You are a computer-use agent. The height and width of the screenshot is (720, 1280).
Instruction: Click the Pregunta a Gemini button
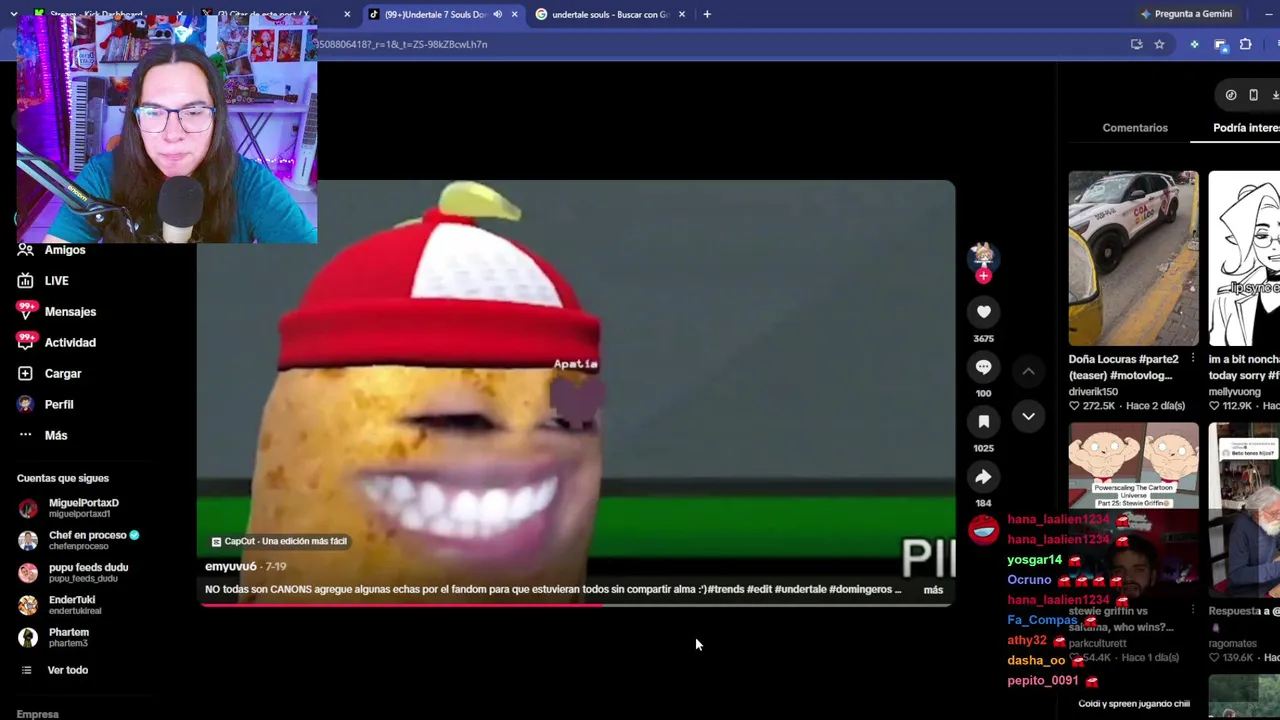[x=1186, y=14]
